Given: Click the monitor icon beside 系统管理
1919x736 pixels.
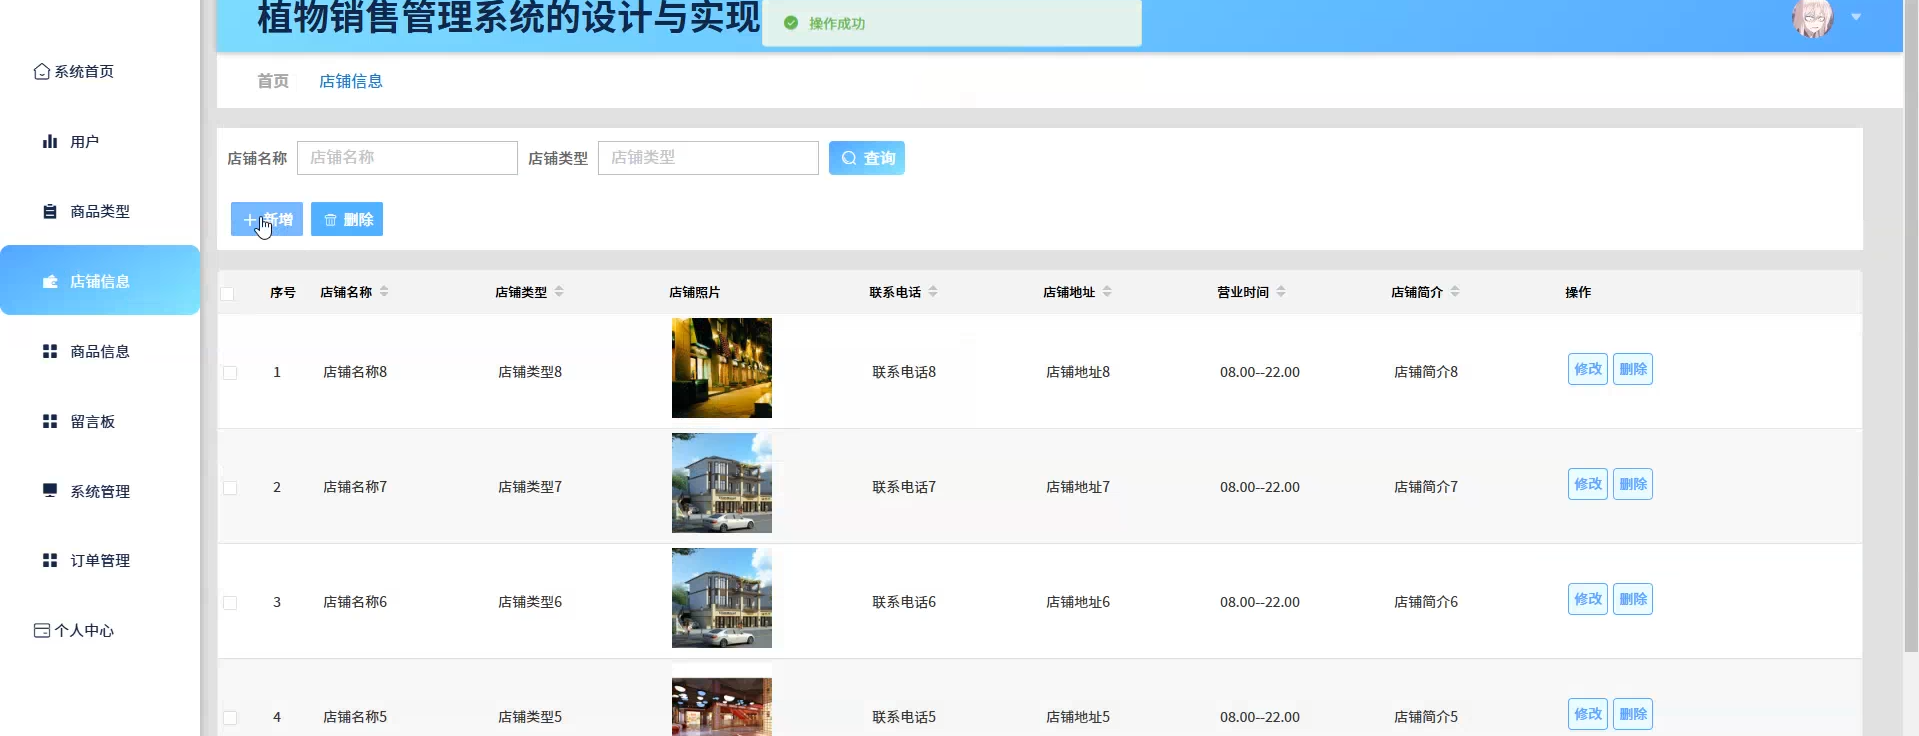Looking at the screenshot, I should (x=50, y=490).
